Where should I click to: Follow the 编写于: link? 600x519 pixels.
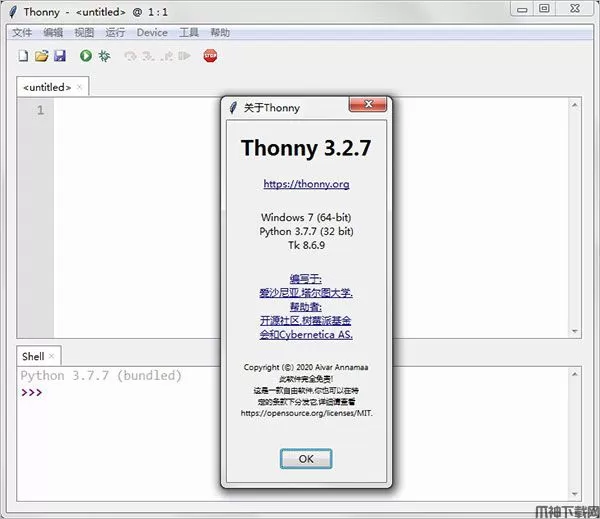(x=305, y=279)
